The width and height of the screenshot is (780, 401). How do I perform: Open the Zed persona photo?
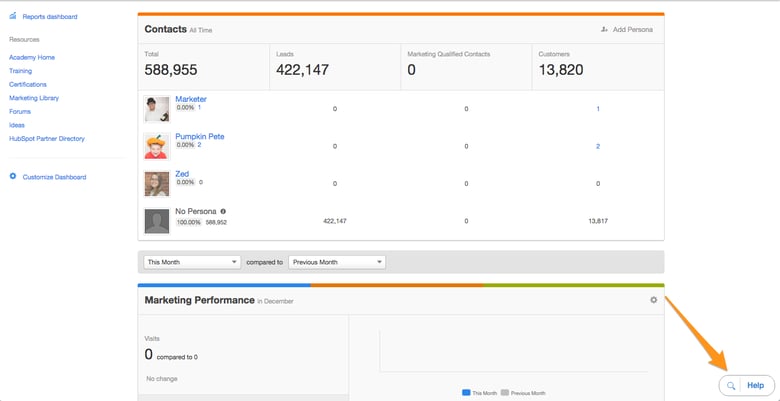tap(157, 184)
